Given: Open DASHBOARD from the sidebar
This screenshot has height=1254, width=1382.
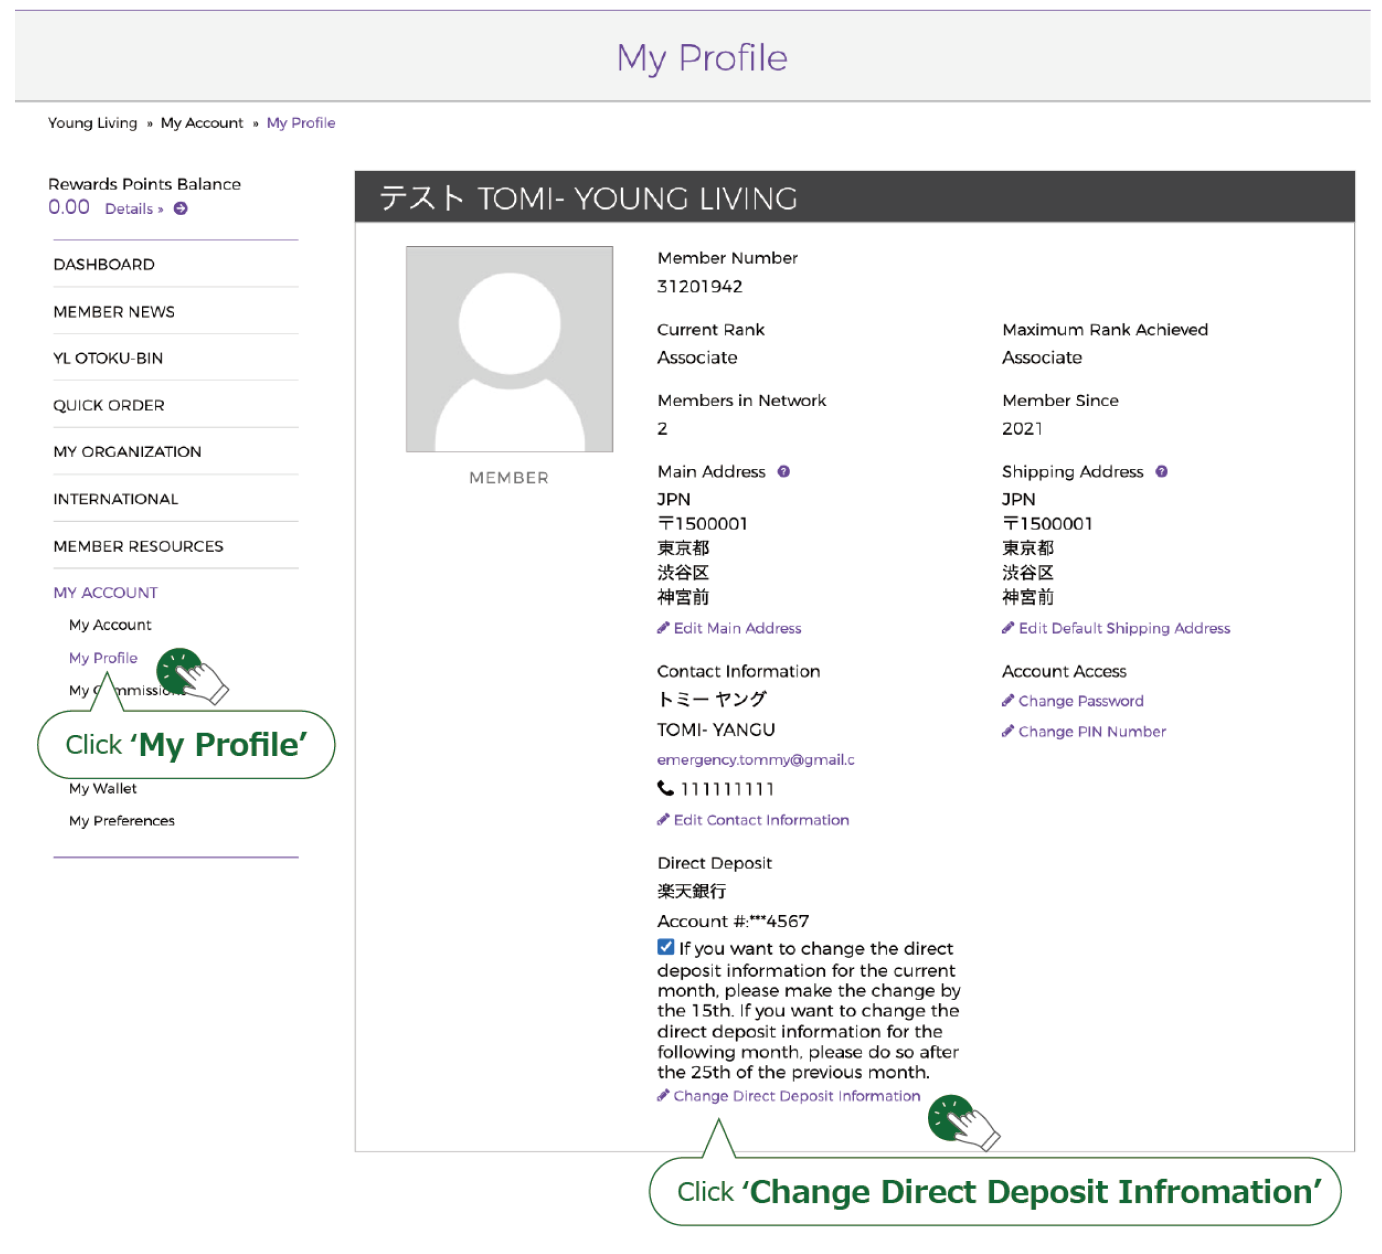Looking at the screenshot, I should point(104,265).
